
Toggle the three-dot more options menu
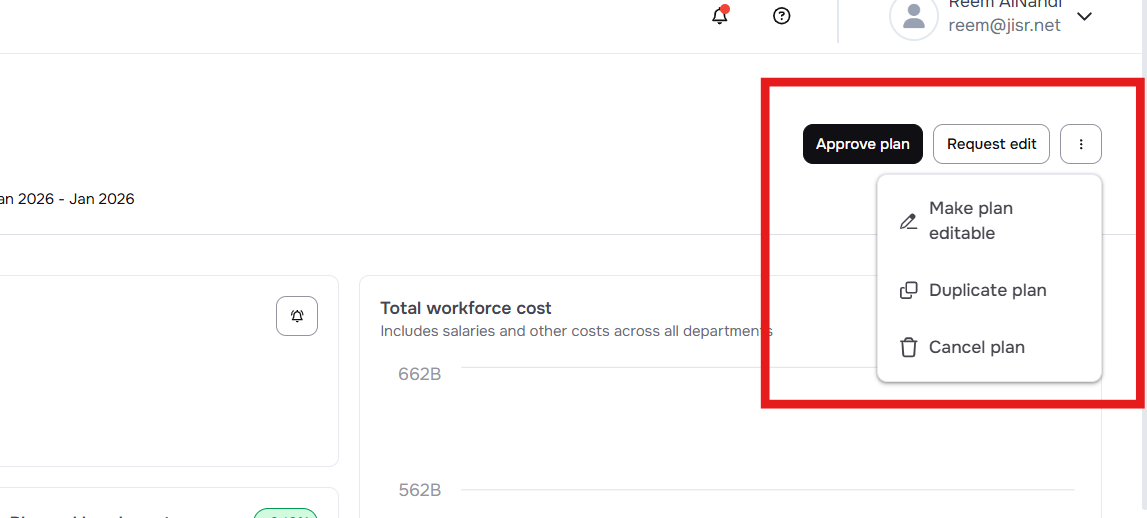click(x=1081, y=144)
